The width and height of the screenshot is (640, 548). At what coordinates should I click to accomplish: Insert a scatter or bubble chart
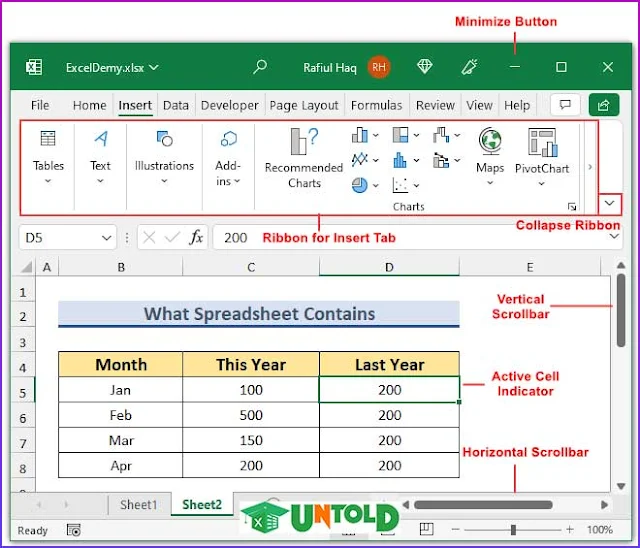(x=400, y=185)
